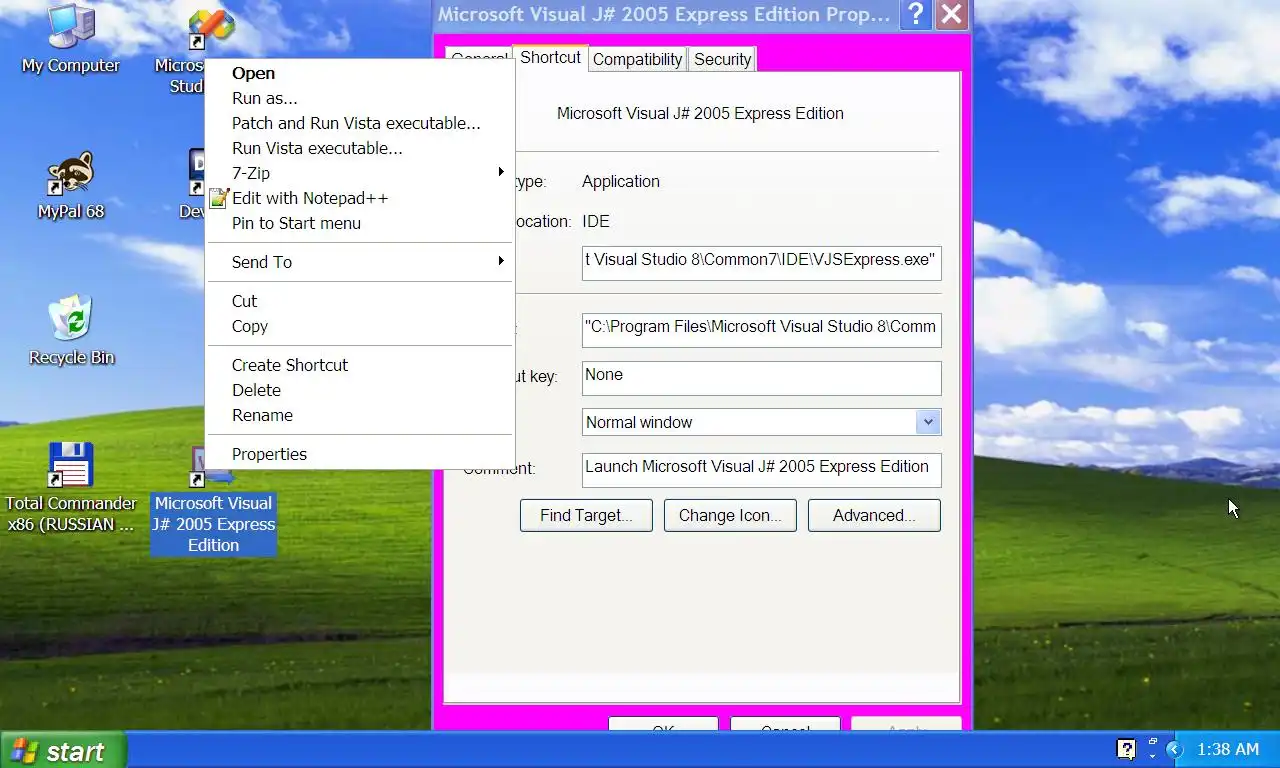Viewport: 1280px width, 768px height.
Task: Choose Pin to Start menu
Action: 360,223
